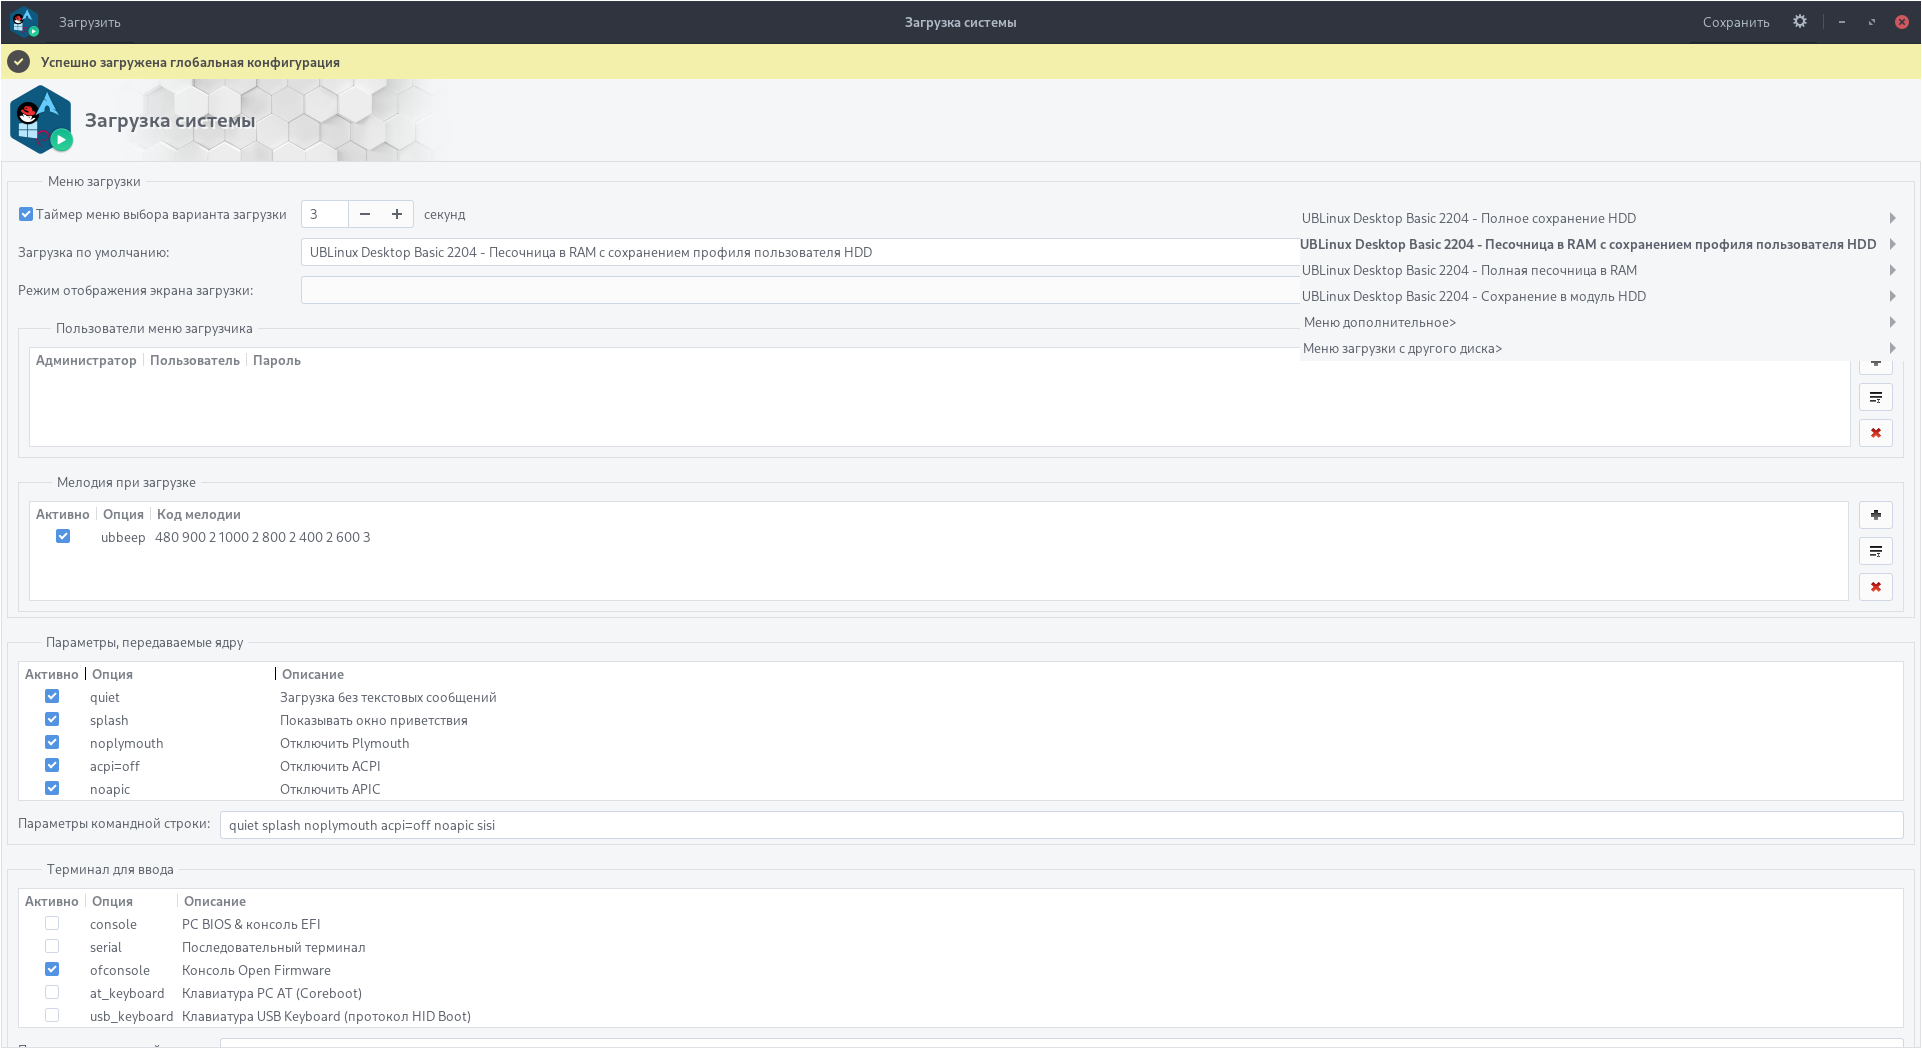Viewport: 1922px width, 1049px height.
Task: Click the 'Сохранить' button
Action: click(x=1736, y=22)
